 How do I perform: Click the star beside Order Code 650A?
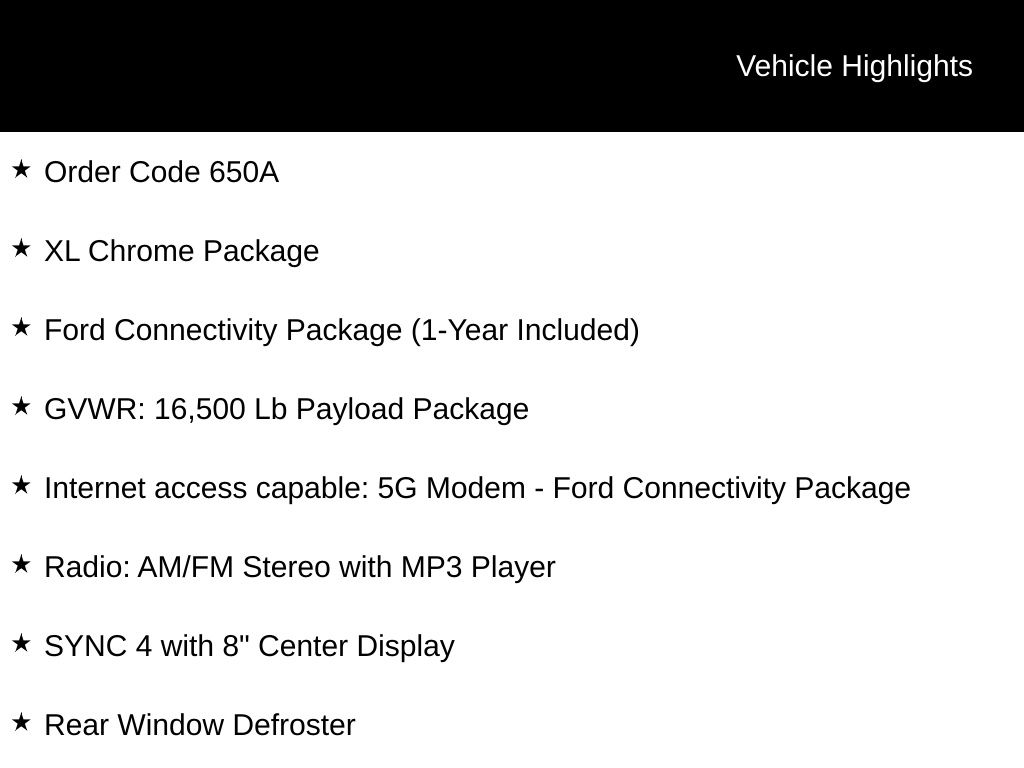click(21, 170)
